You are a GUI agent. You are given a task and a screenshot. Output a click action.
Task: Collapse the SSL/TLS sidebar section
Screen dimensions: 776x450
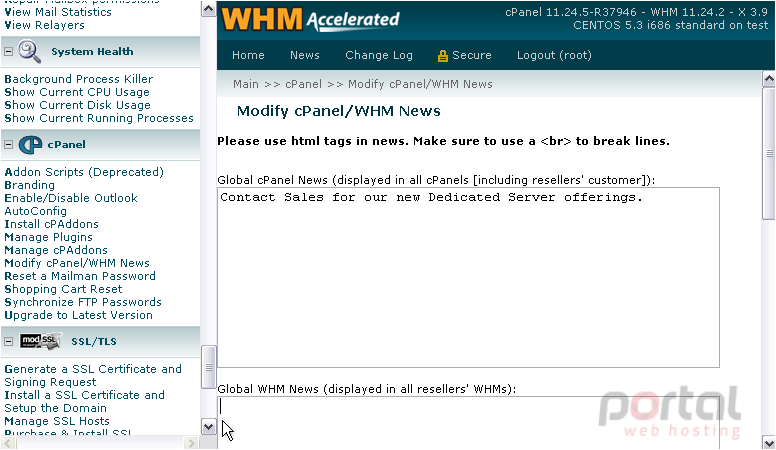point(8,342)
